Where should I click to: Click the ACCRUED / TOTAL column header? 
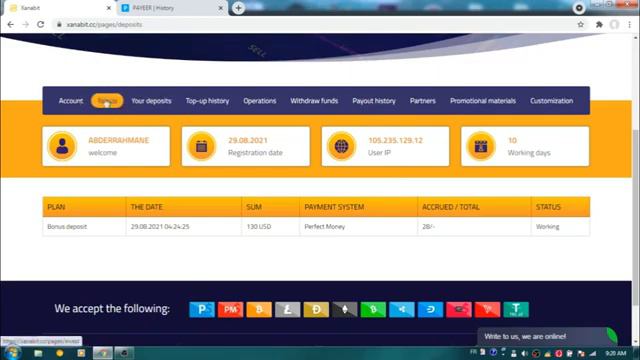(x=474, y=207)
